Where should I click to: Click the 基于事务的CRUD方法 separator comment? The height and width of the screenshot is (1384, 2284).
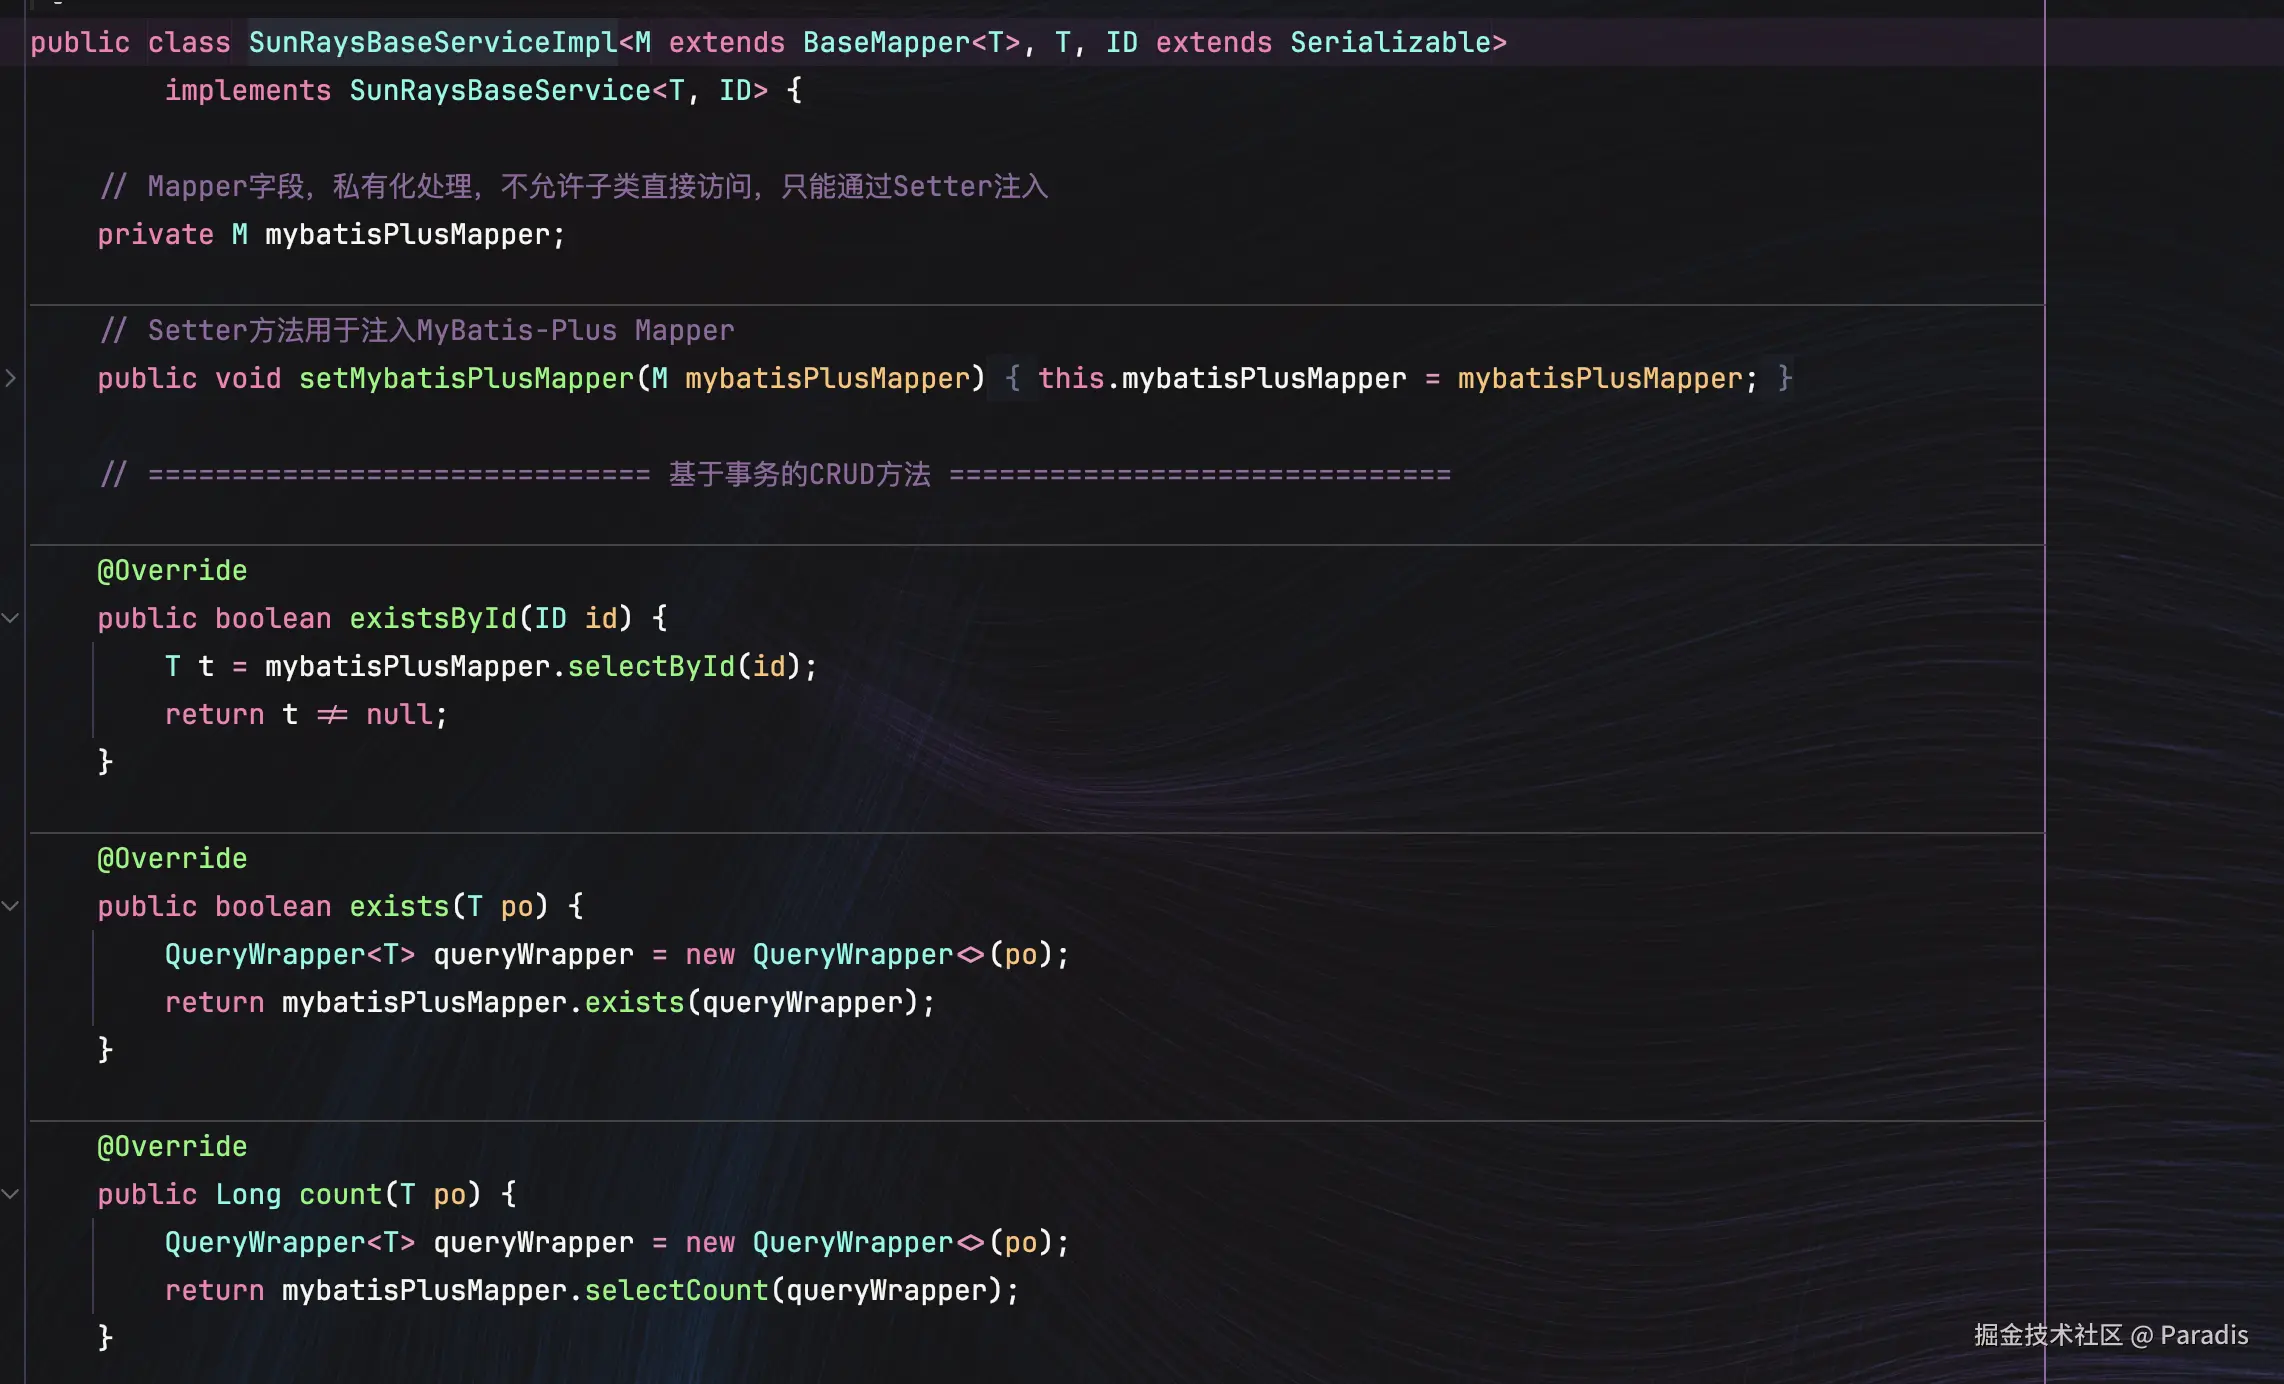tap(798, 474)
